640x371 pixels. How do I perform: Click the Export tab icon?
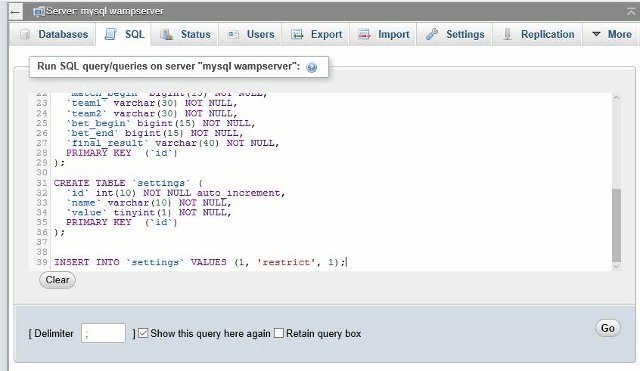tap(297, 34)
